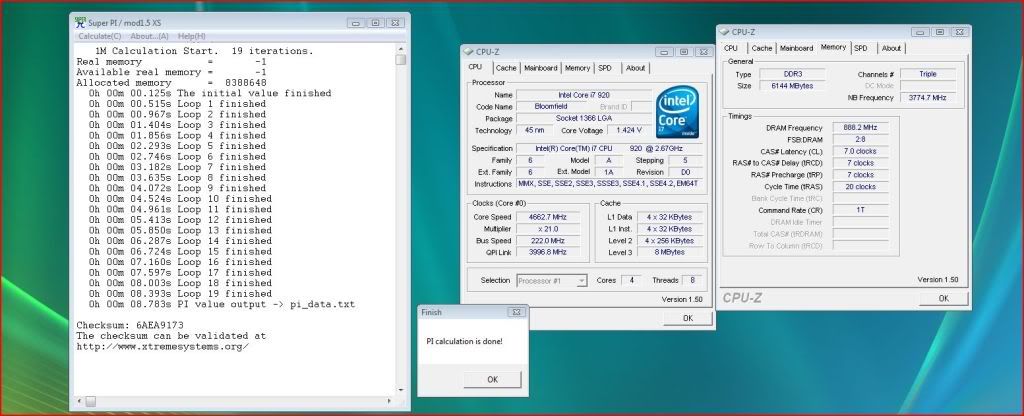Viewport: 1024px width, 416px height.
Task: Click the DRAM Frequency 888.2 MHz field
Action: click(860, 128)
